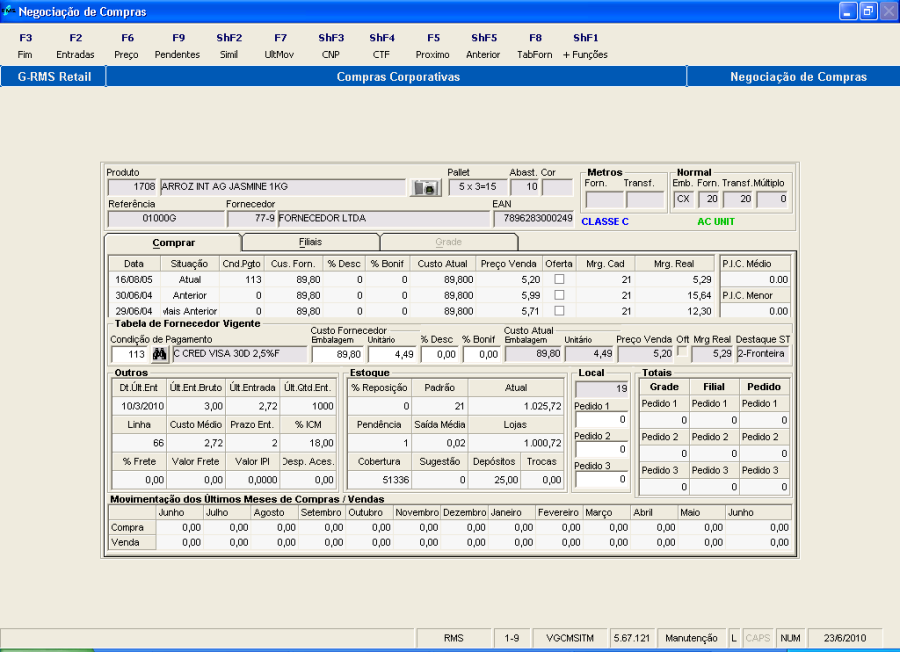The image size is (900, 652).
Task: Enable the Oft checkbox beside Preço Venda
Action: (683, 353)
